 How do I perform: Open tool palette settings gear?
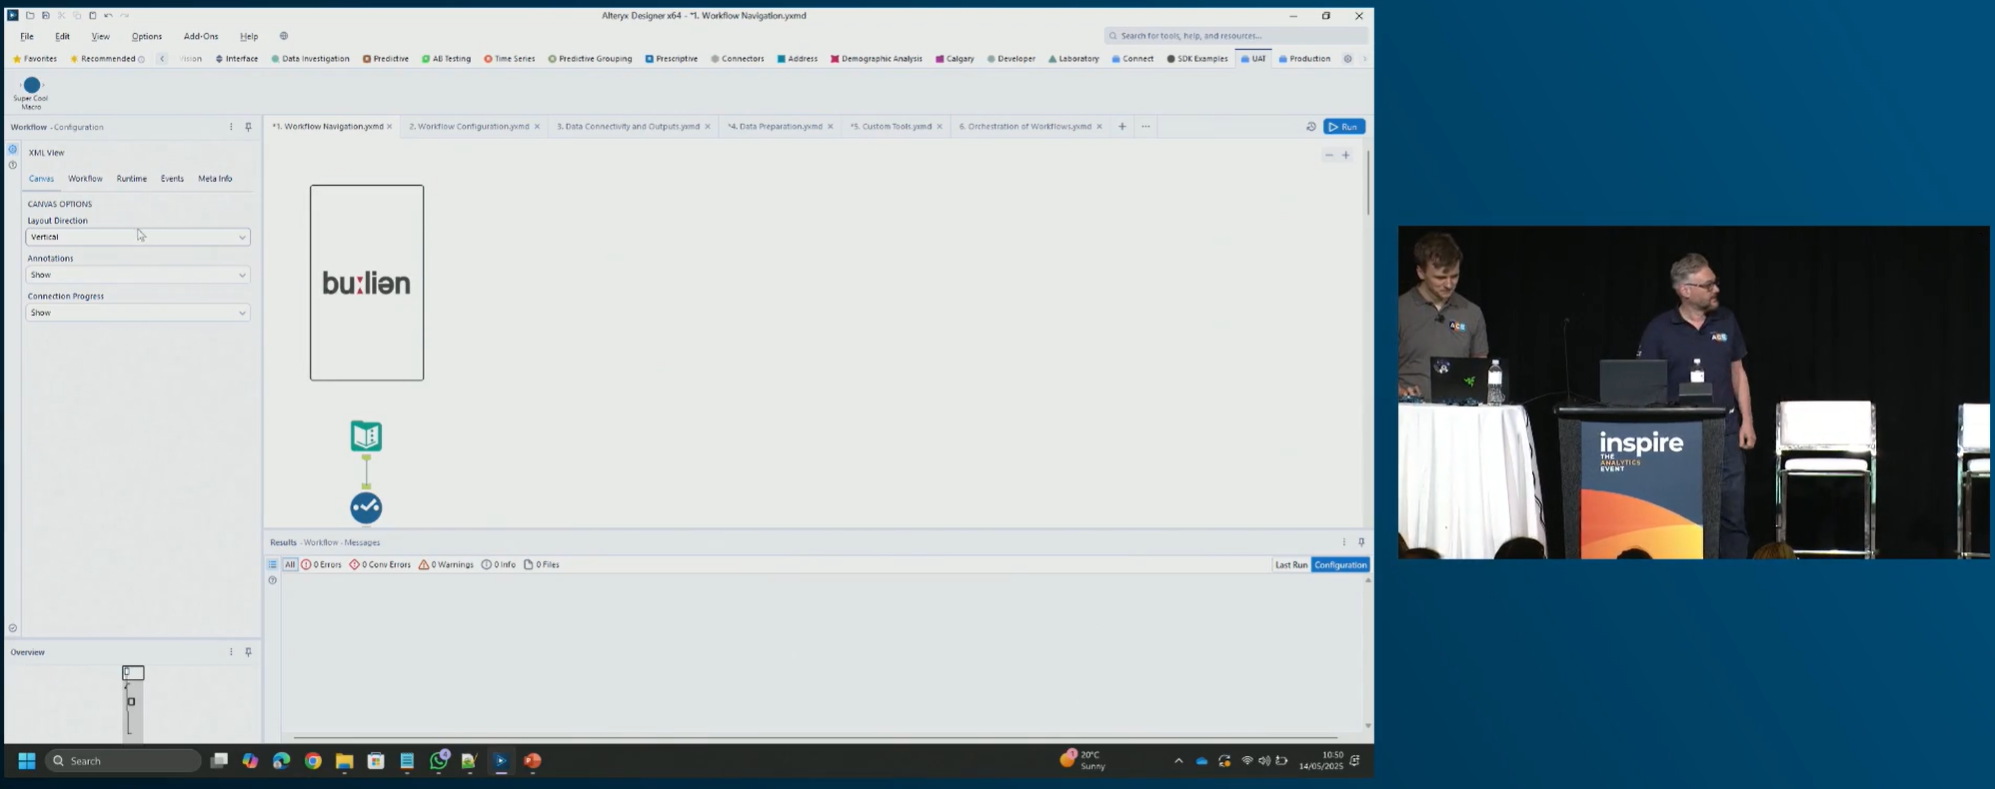(1348, 59)
